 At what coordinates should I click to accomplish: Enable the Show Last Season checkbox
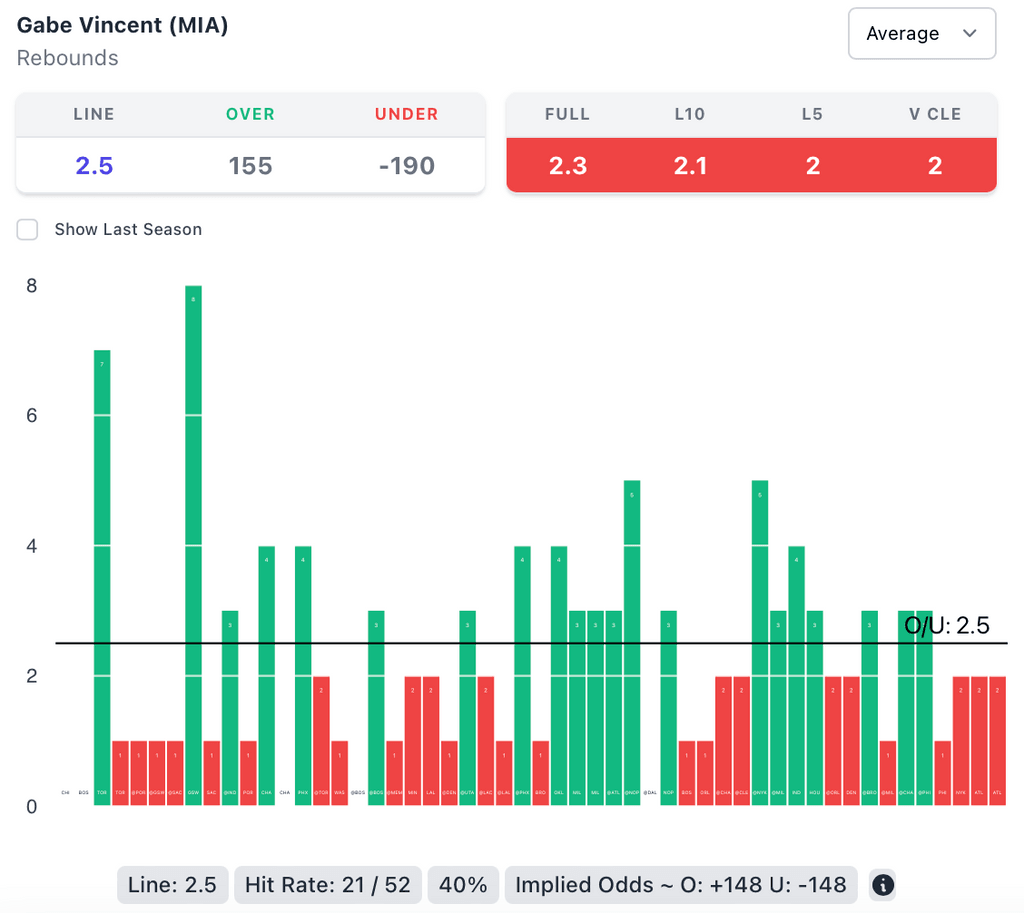27,230
